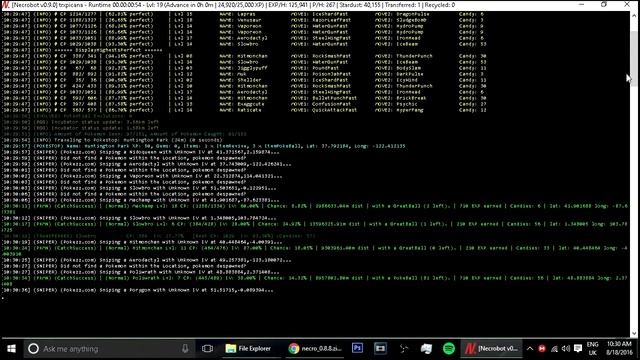Screen dimensions: 640x360
Task: Click the red H tray icon
Action: click(x=542, y=349)
